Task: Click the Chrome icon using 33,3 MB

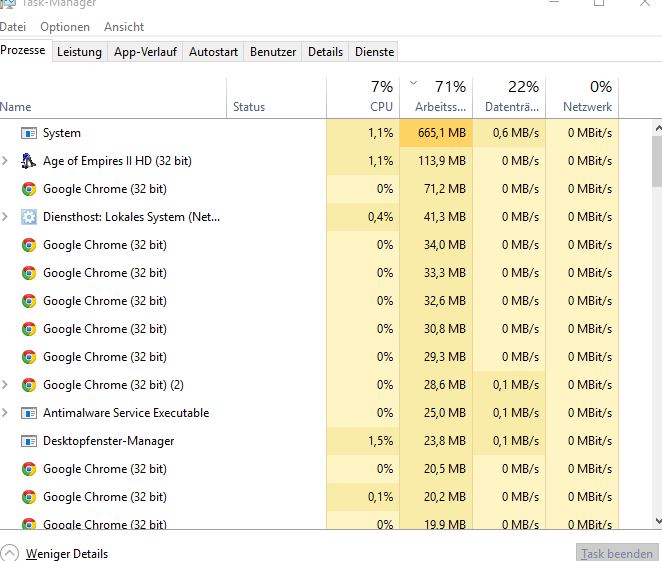Action: pos(29,273)
